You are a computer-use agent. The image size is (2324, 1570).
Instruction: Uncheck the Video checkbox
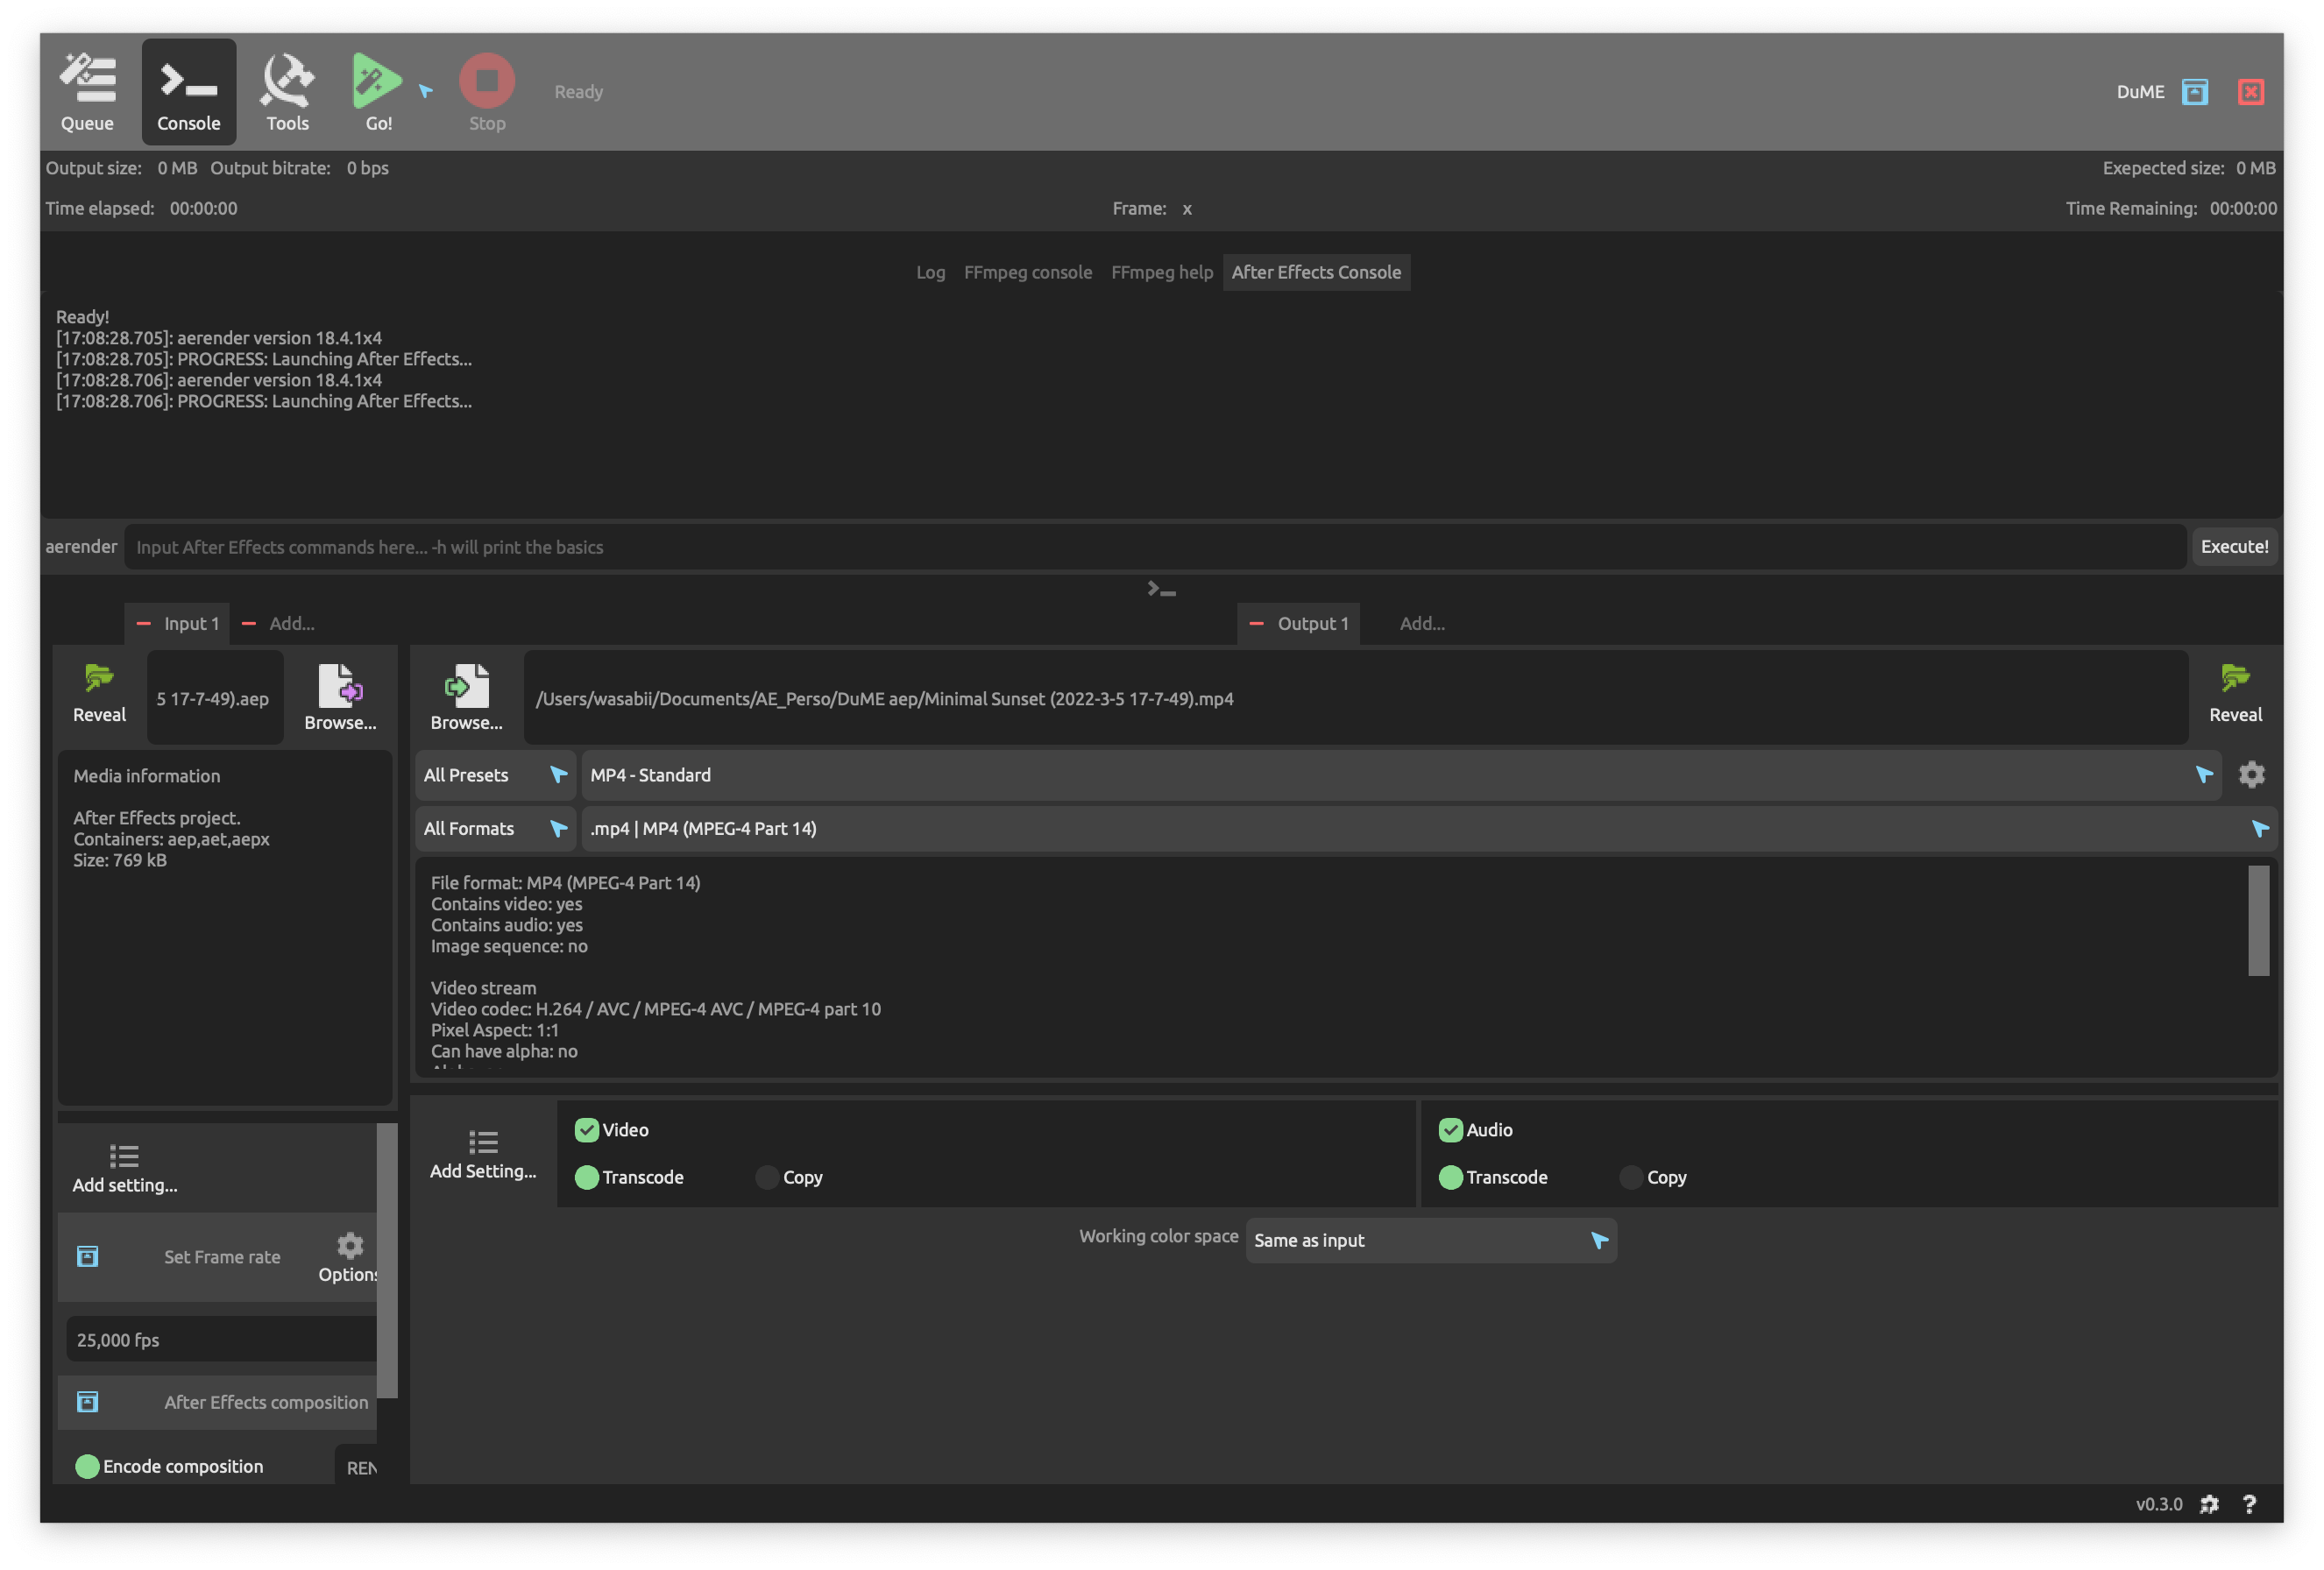coord(587,1130)
